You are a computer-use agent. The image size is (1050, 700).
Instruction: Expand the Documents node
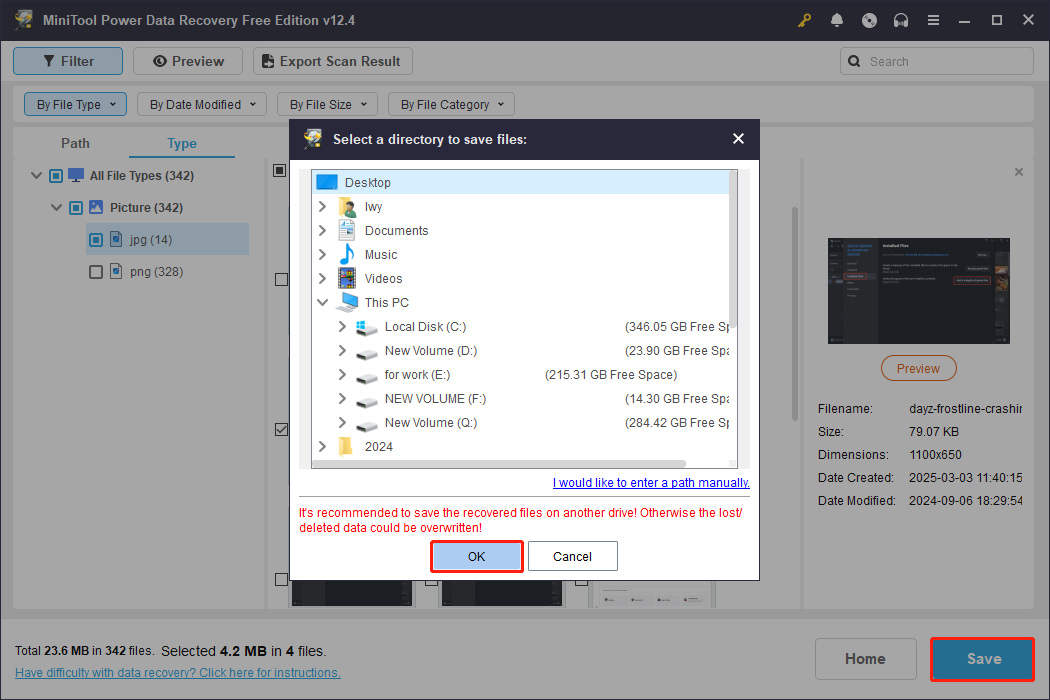pyautogui.click(x=323, y=230)
